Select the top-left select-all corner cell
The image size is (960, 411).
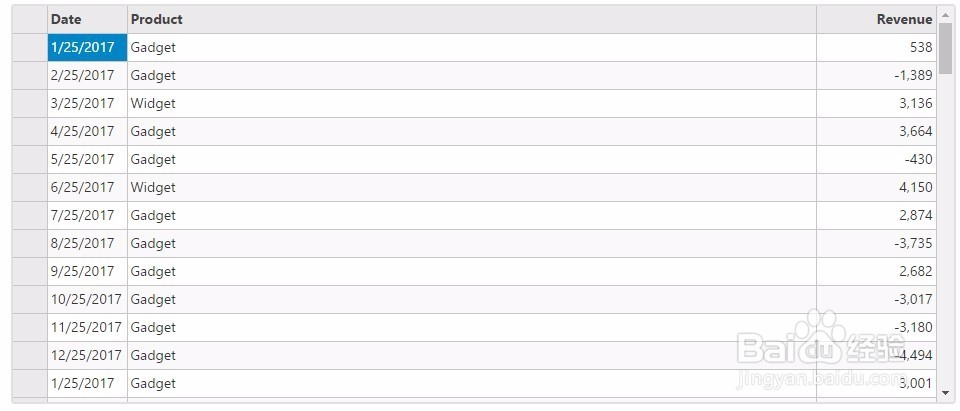(29, 19)
